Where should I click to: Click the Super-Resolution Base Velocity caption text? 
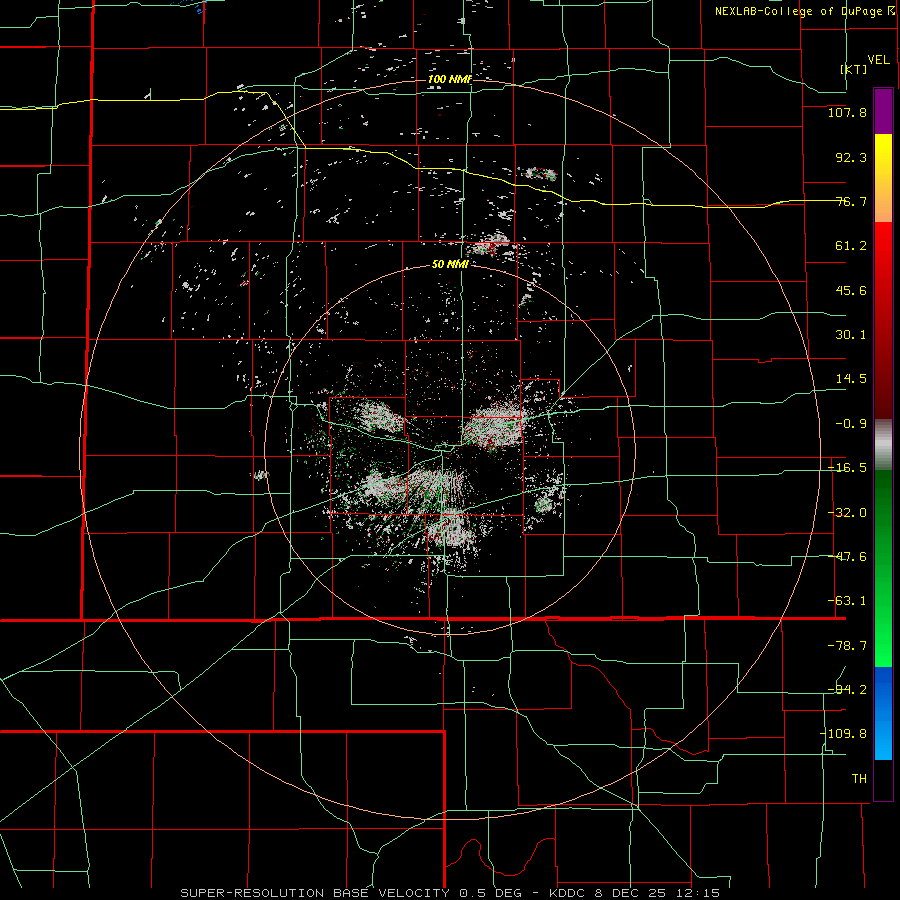(449, 893)
